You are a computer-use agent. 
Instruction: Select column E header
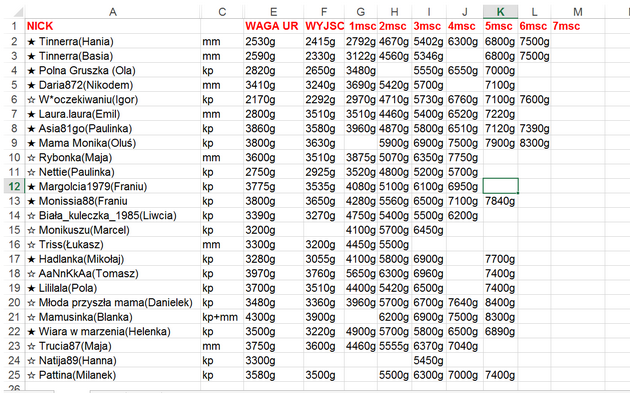click(x=273, y=12)
